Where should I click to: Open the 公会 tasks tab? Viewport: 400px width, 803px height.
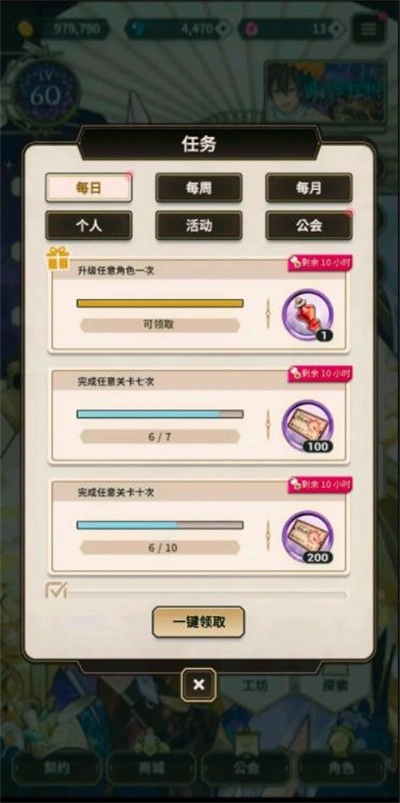(309, 225)
